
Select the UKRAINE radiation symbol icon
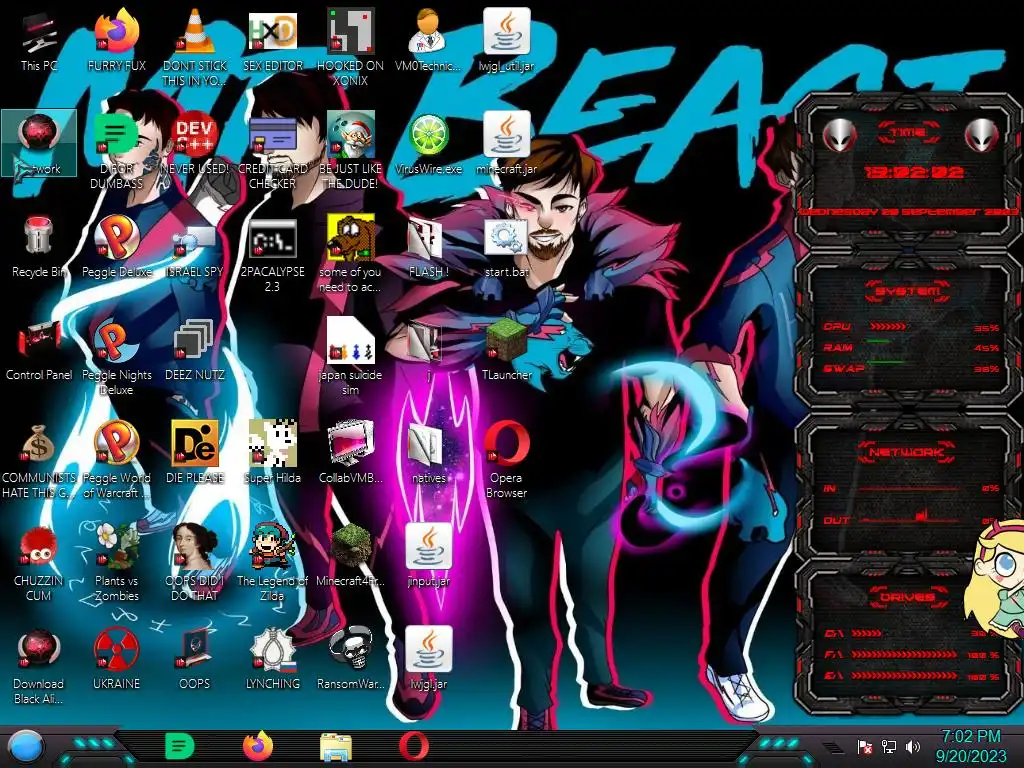[117, 658]
